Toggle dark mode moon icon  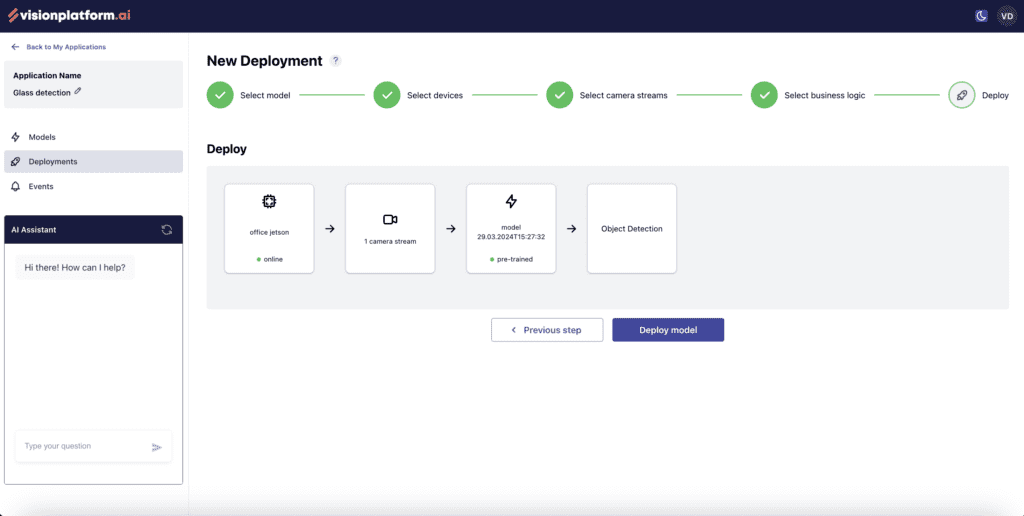[x=981, y=16]
